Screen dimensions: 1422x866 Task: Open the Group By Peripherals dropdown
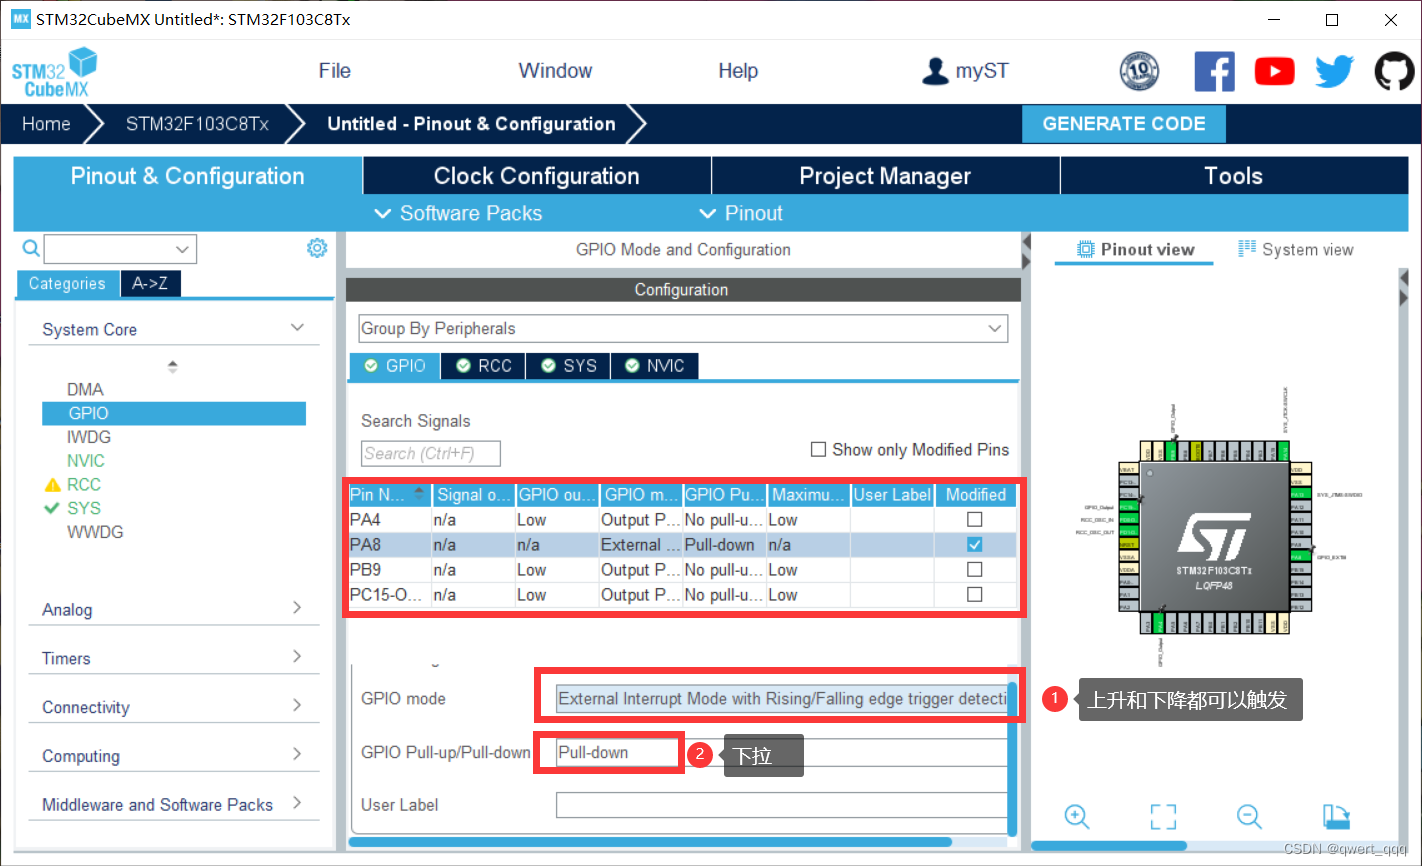click(683, 329)
